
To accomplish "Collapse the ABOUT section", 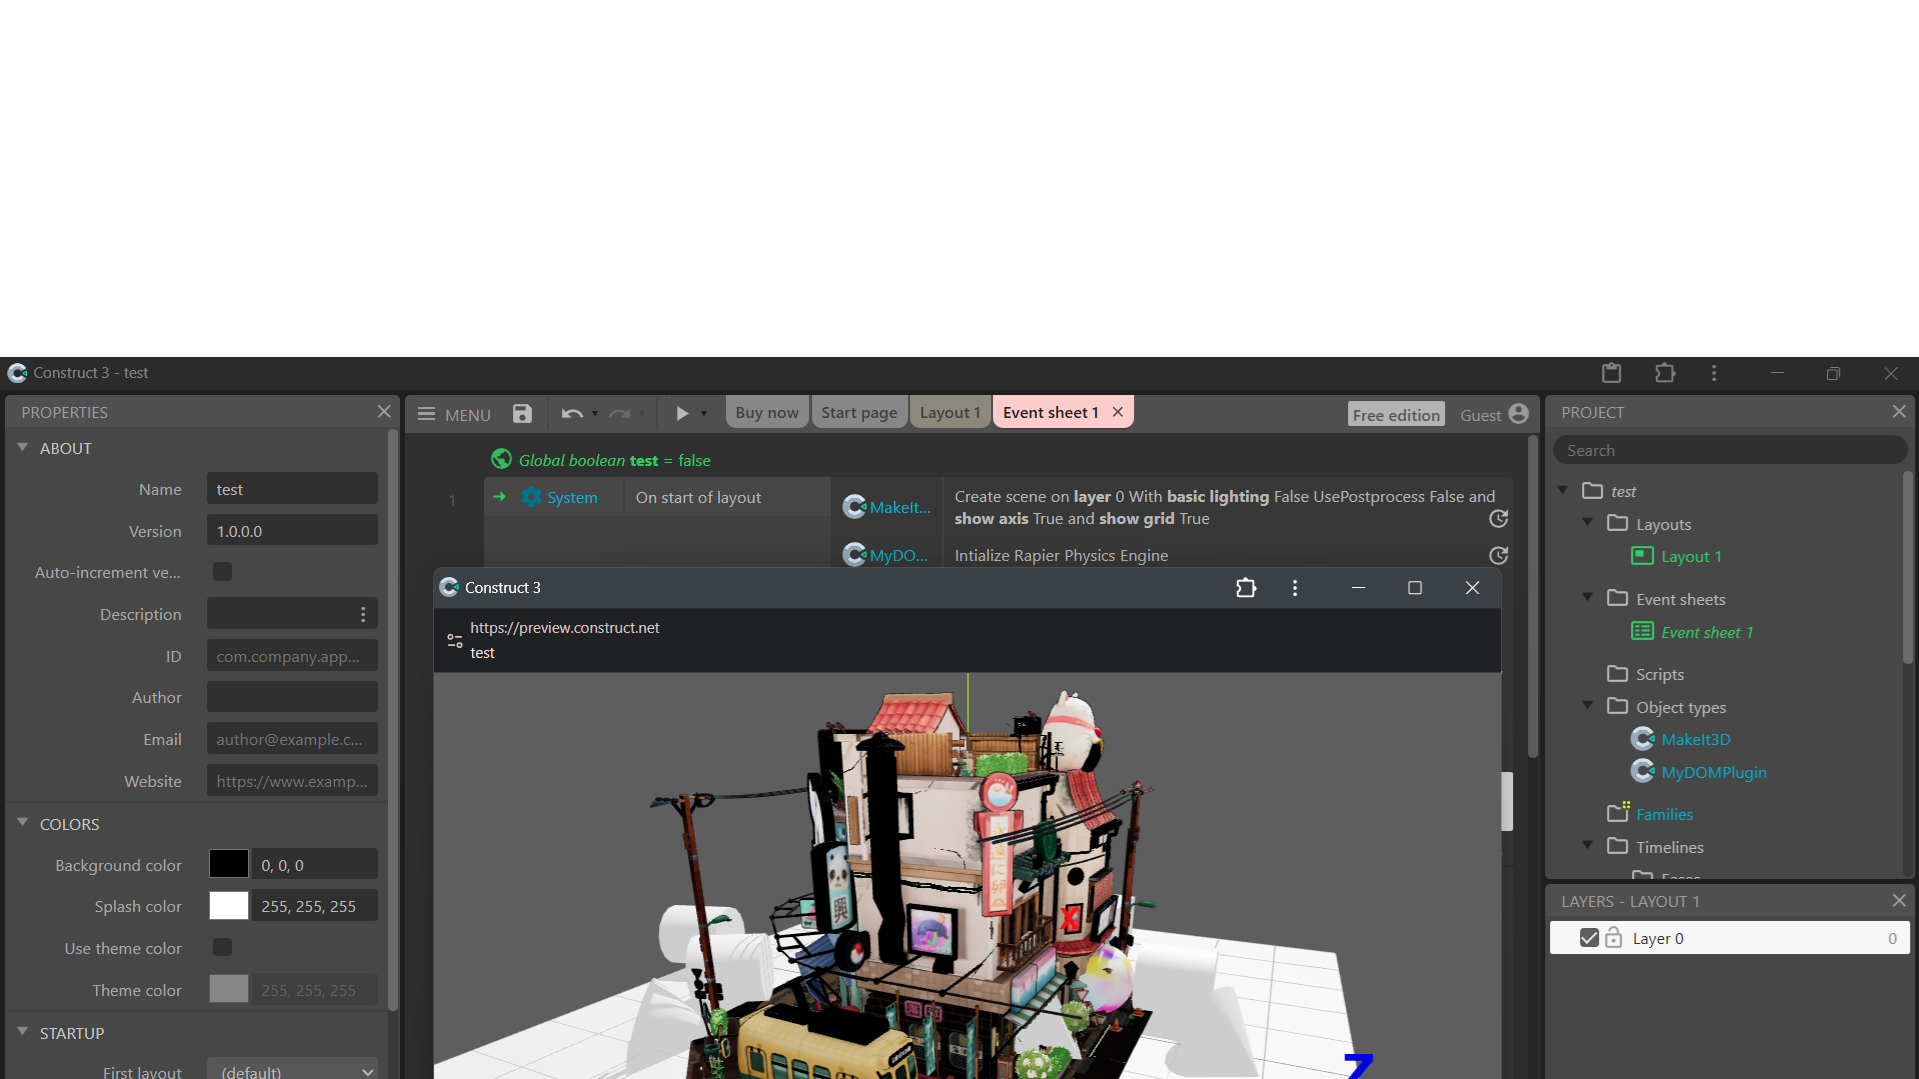I will (x=23, y=448).
